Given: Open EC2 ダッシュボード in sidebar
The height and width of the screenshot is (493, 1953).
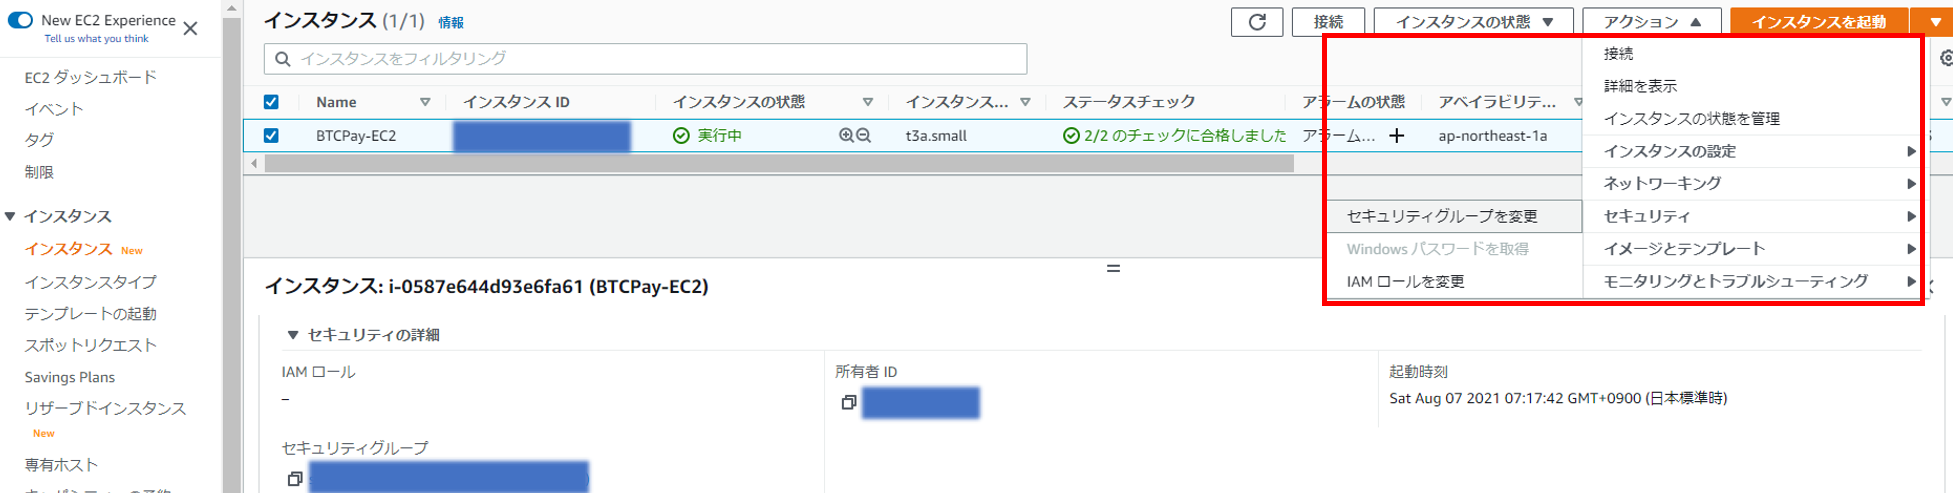Looking at the screenshot, I should tap(90, 77).
